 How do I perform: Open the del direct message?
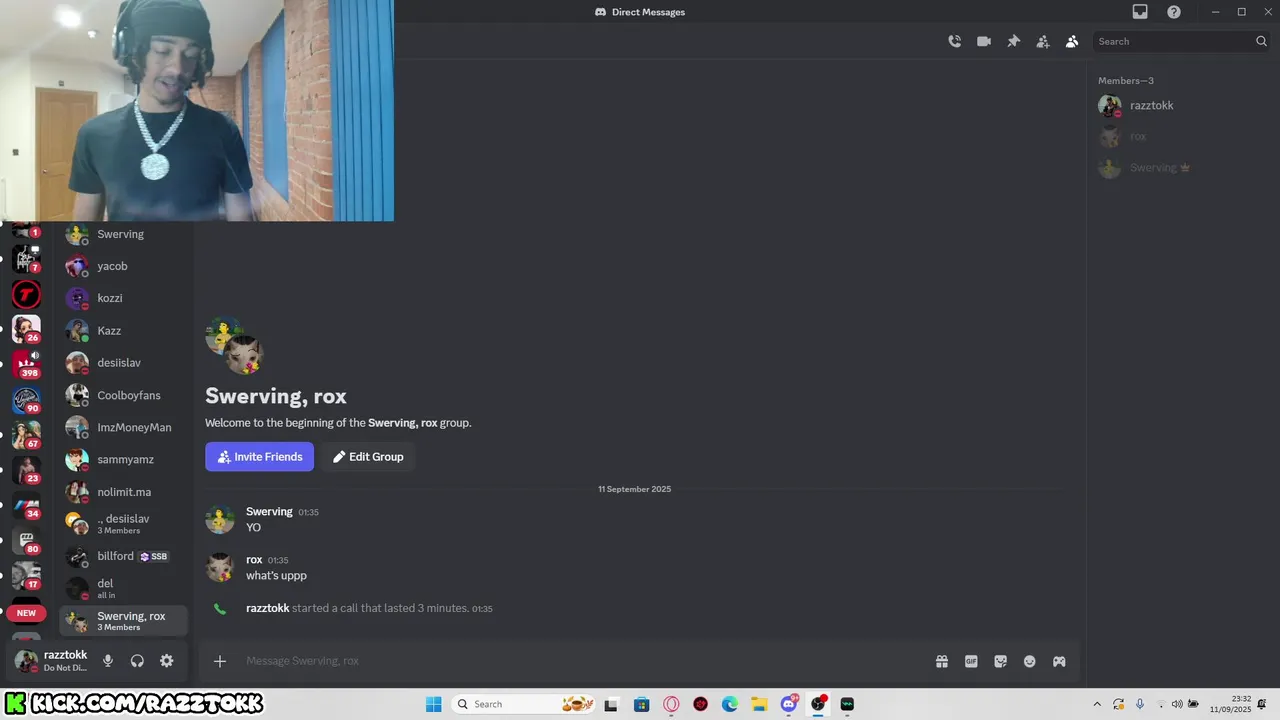pyautogui.click(x=124, y=588)
